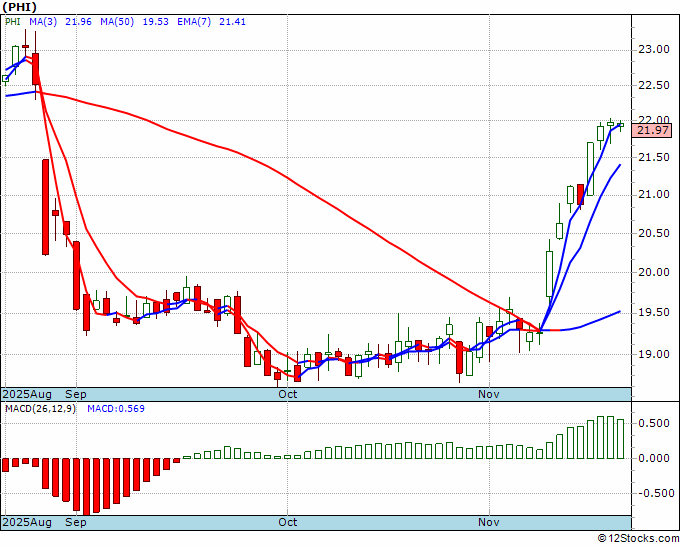Select 2025Aug below the MACD panel

27,522
